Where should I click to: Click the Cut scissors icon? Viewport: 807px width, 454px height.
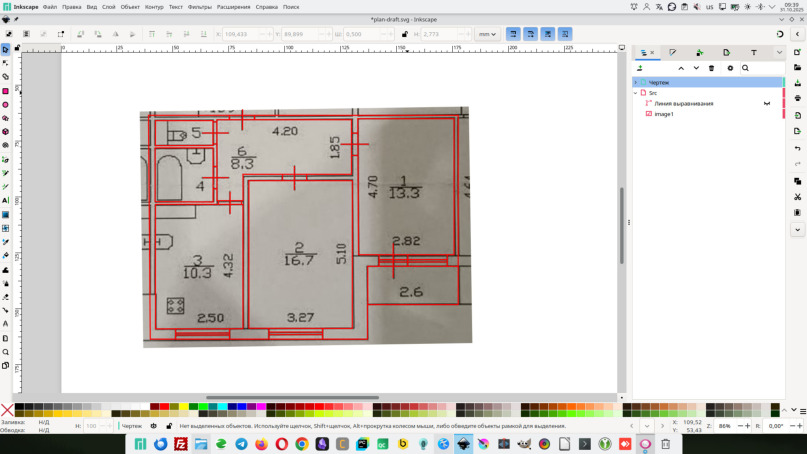[797, 197]
